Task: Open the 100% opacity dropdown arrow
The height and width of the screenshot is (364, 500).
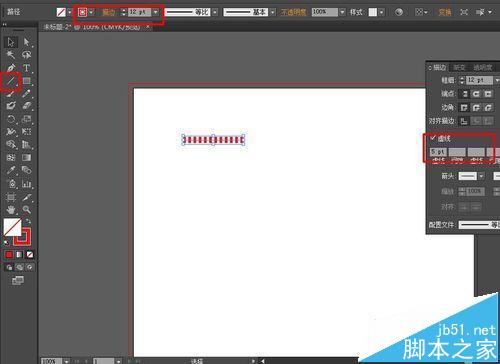Action: pyautogui.click(x=342, y=12)
